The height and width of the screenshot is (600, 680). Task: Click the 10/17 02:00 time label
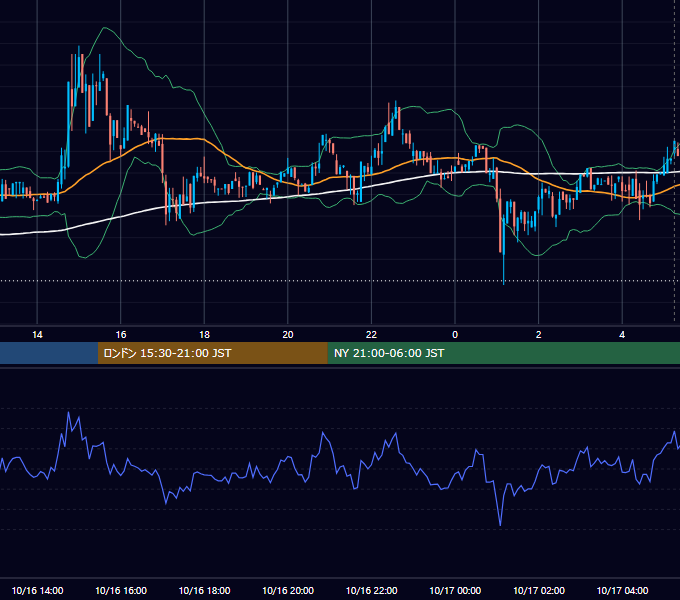539,590
